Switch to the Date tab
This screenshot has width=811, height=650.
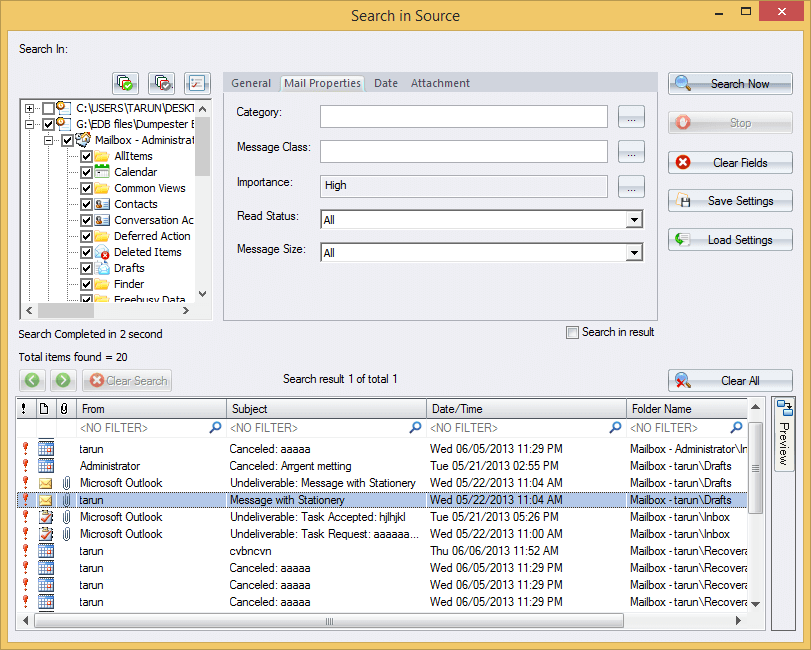(385, 83)
